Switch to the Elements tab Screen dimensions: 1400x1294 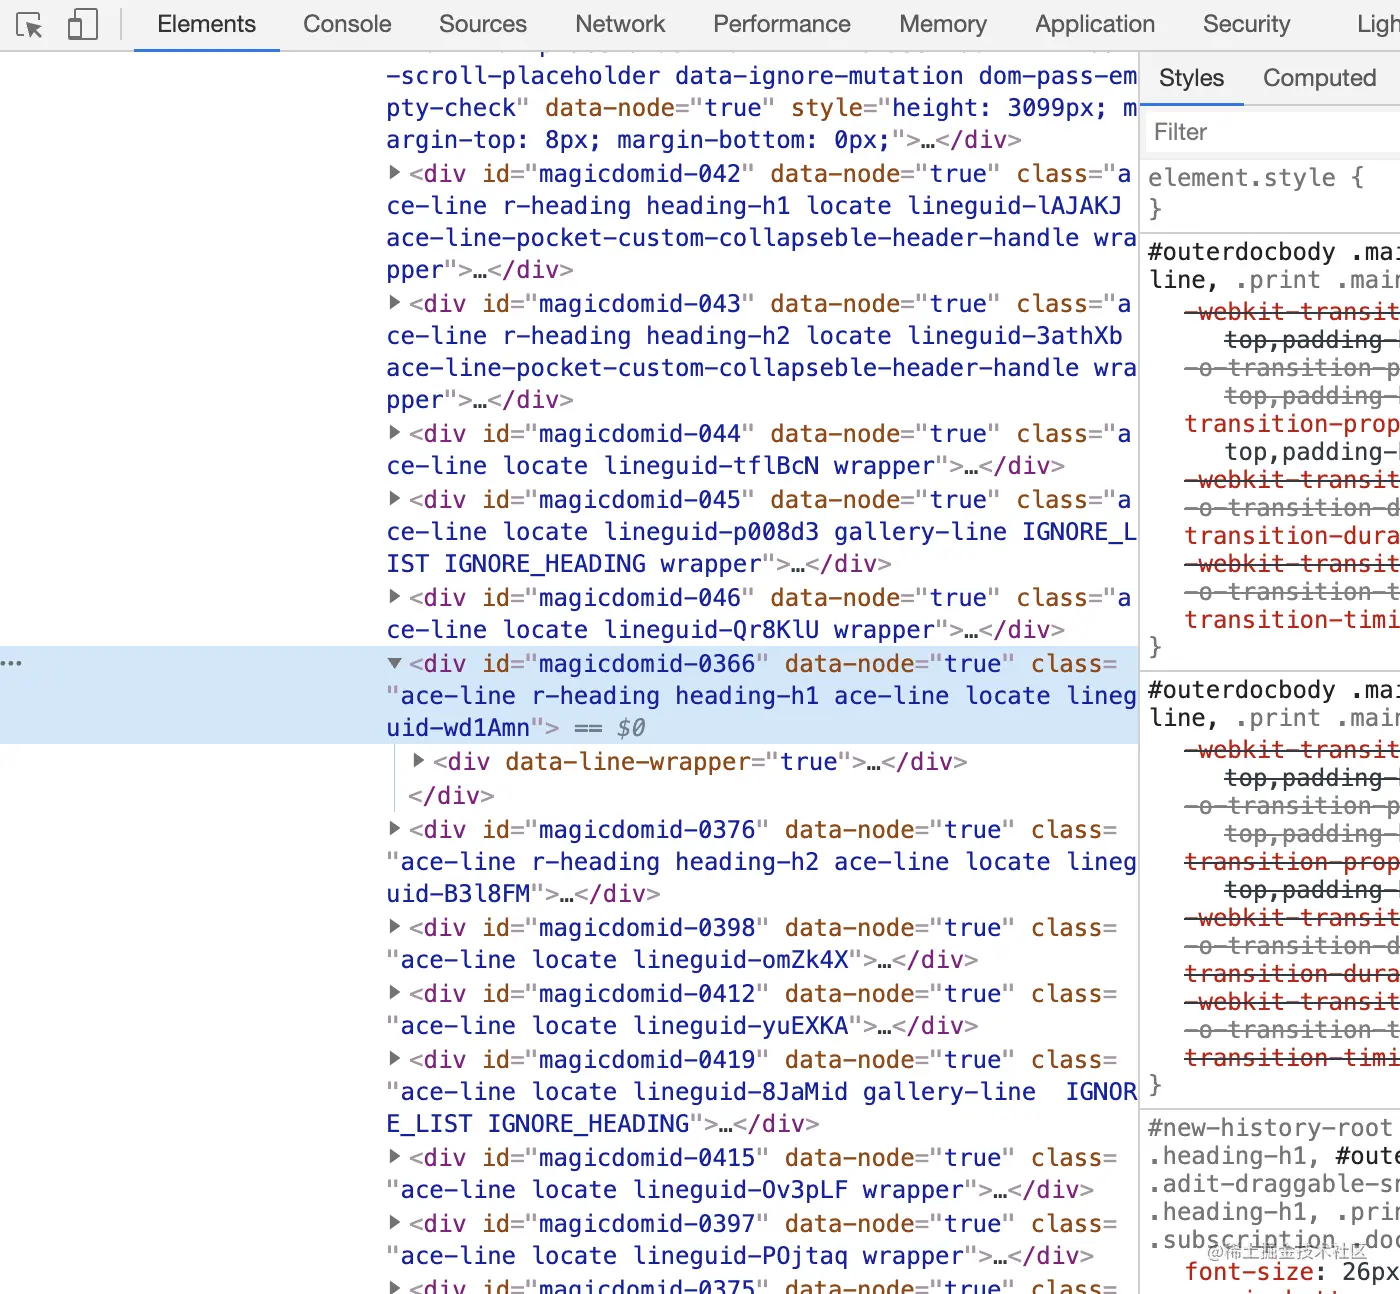tap(207, 24)
